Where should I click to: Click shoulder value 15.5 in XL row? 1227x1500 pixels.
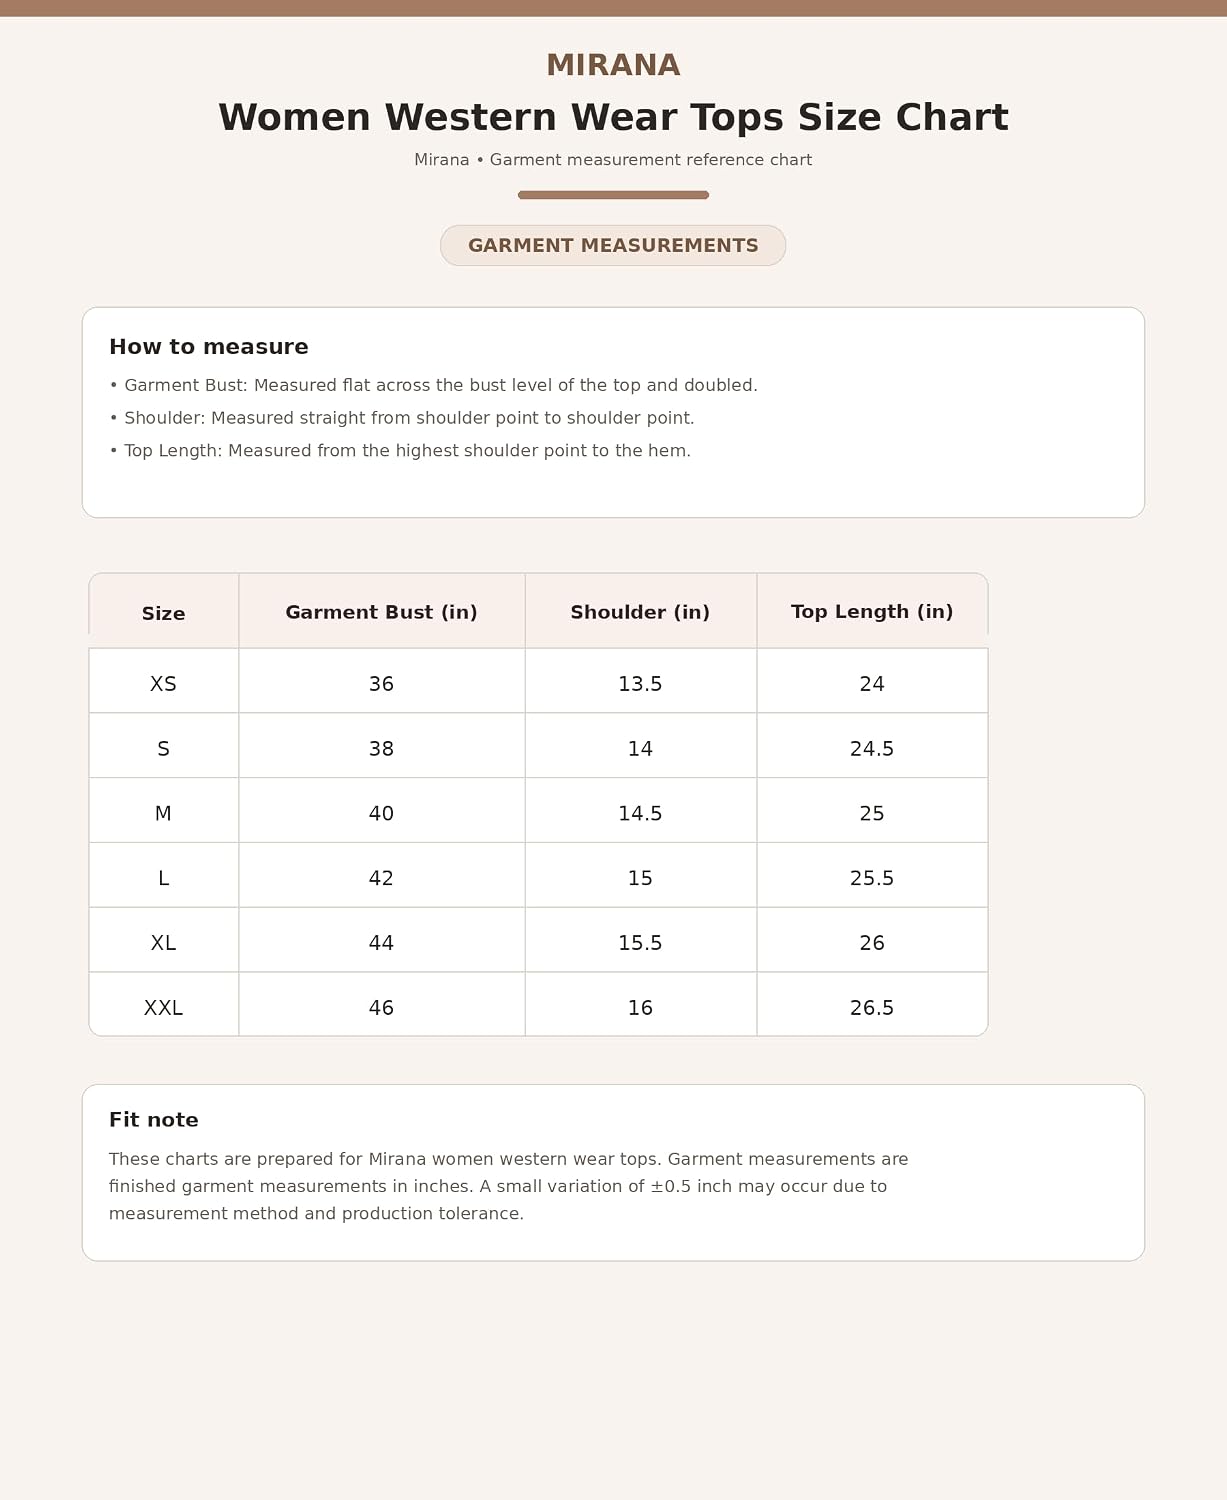point(641,943)
